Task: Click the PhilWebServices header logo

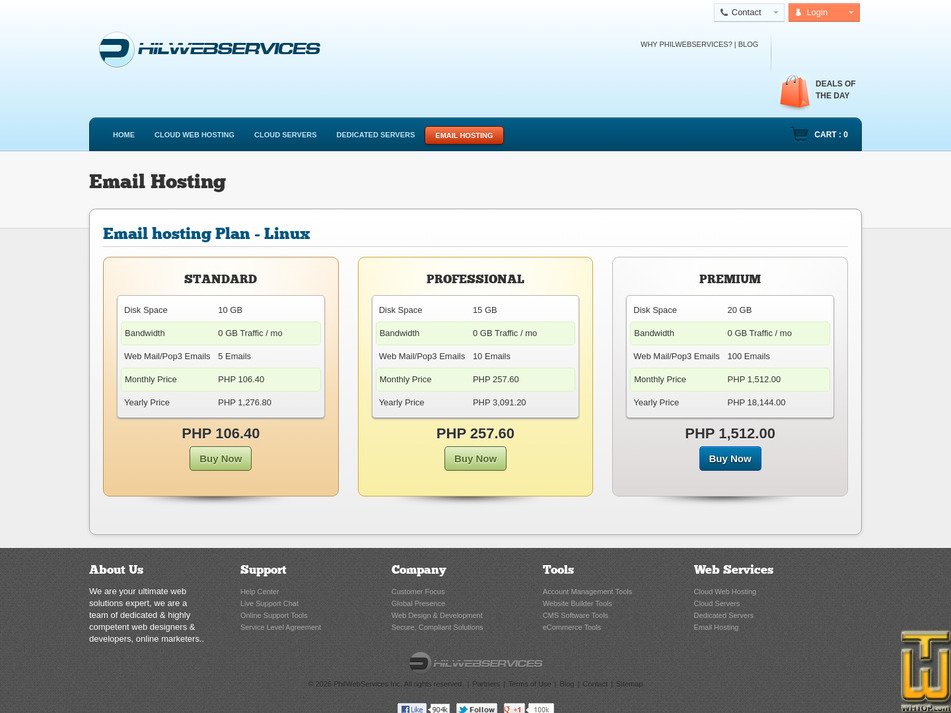Action: click(209, 49)
